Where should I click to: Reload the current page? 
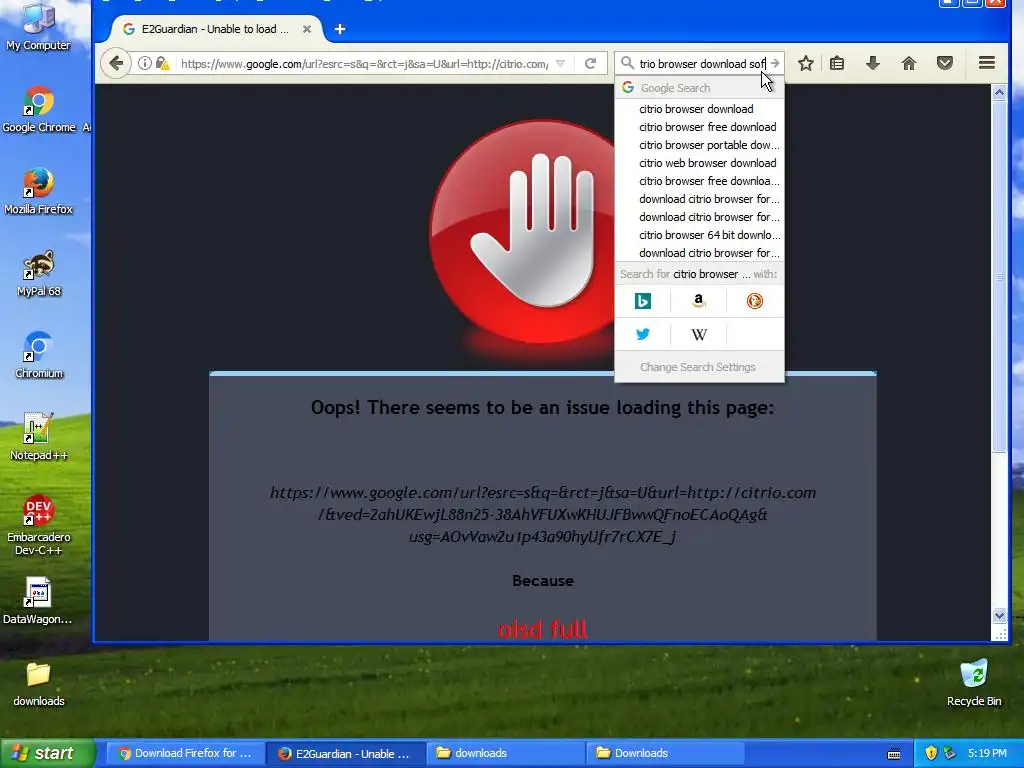pyautogui.click(x=590, y=63)
